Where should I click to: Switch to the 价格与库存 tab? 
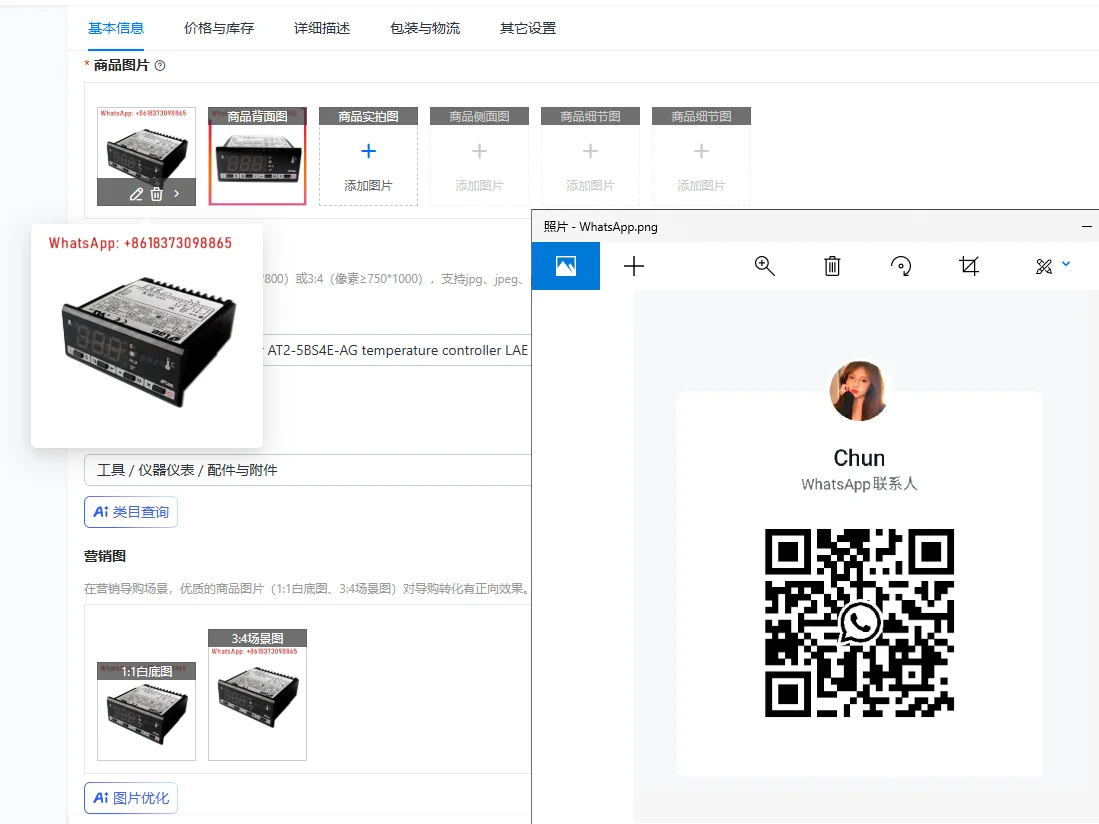[x=219, y=28]
